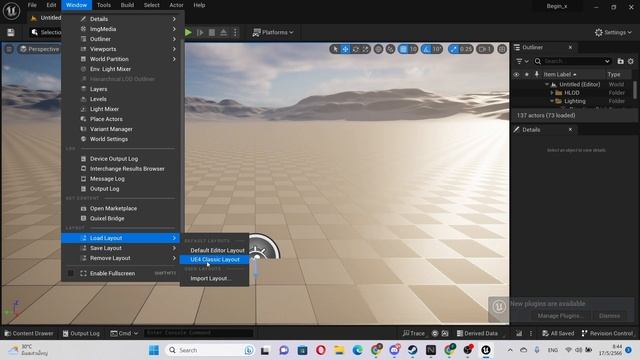The width and height of the screenshot is (640, 360).
Task: Click Outliner create folder icon
Action: point(620,61)
